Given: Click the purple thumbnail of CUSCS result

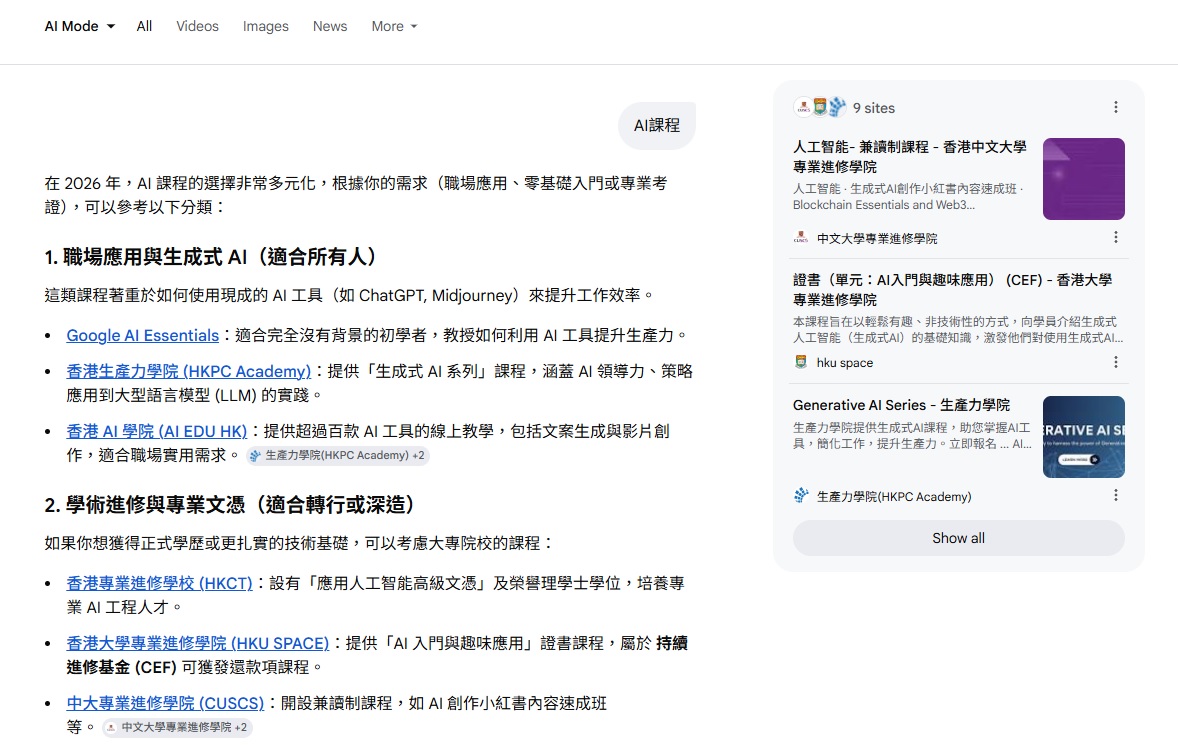Looking at the screenshot, I should (x=1083, y=179).
